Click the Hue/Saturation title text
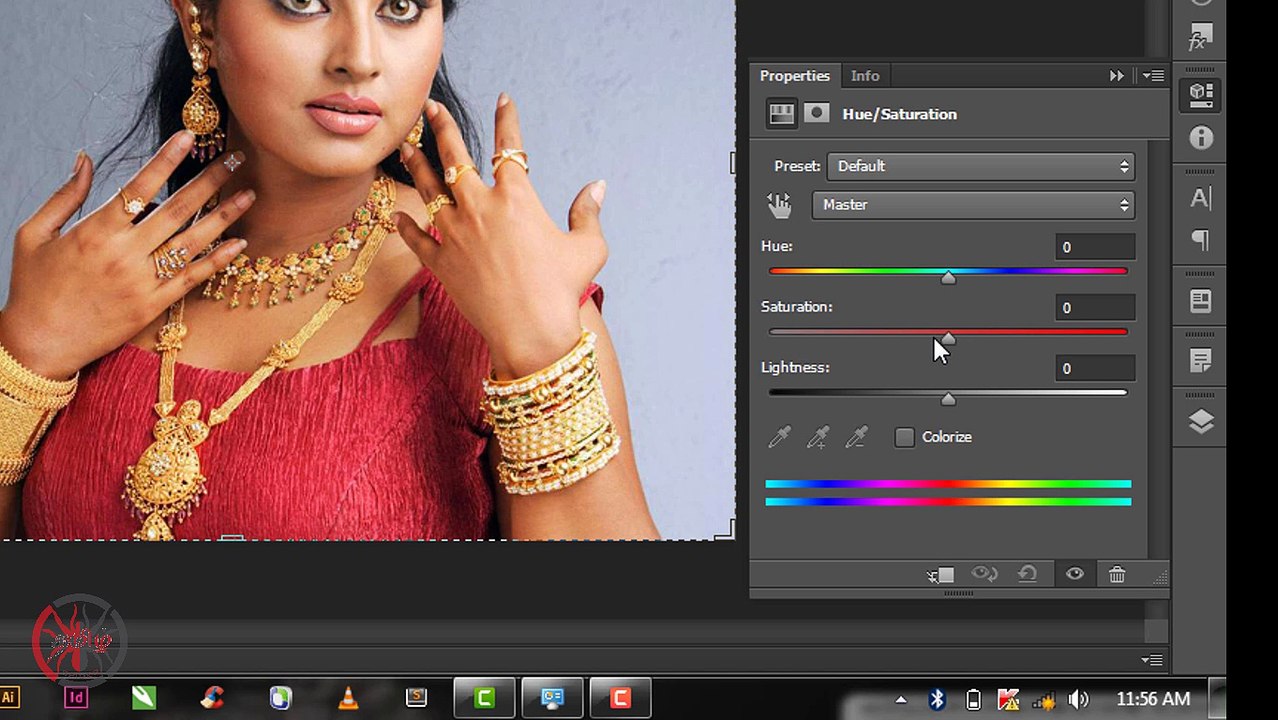The width and height of the screenshot is (1278, 720). click(899, 114)
